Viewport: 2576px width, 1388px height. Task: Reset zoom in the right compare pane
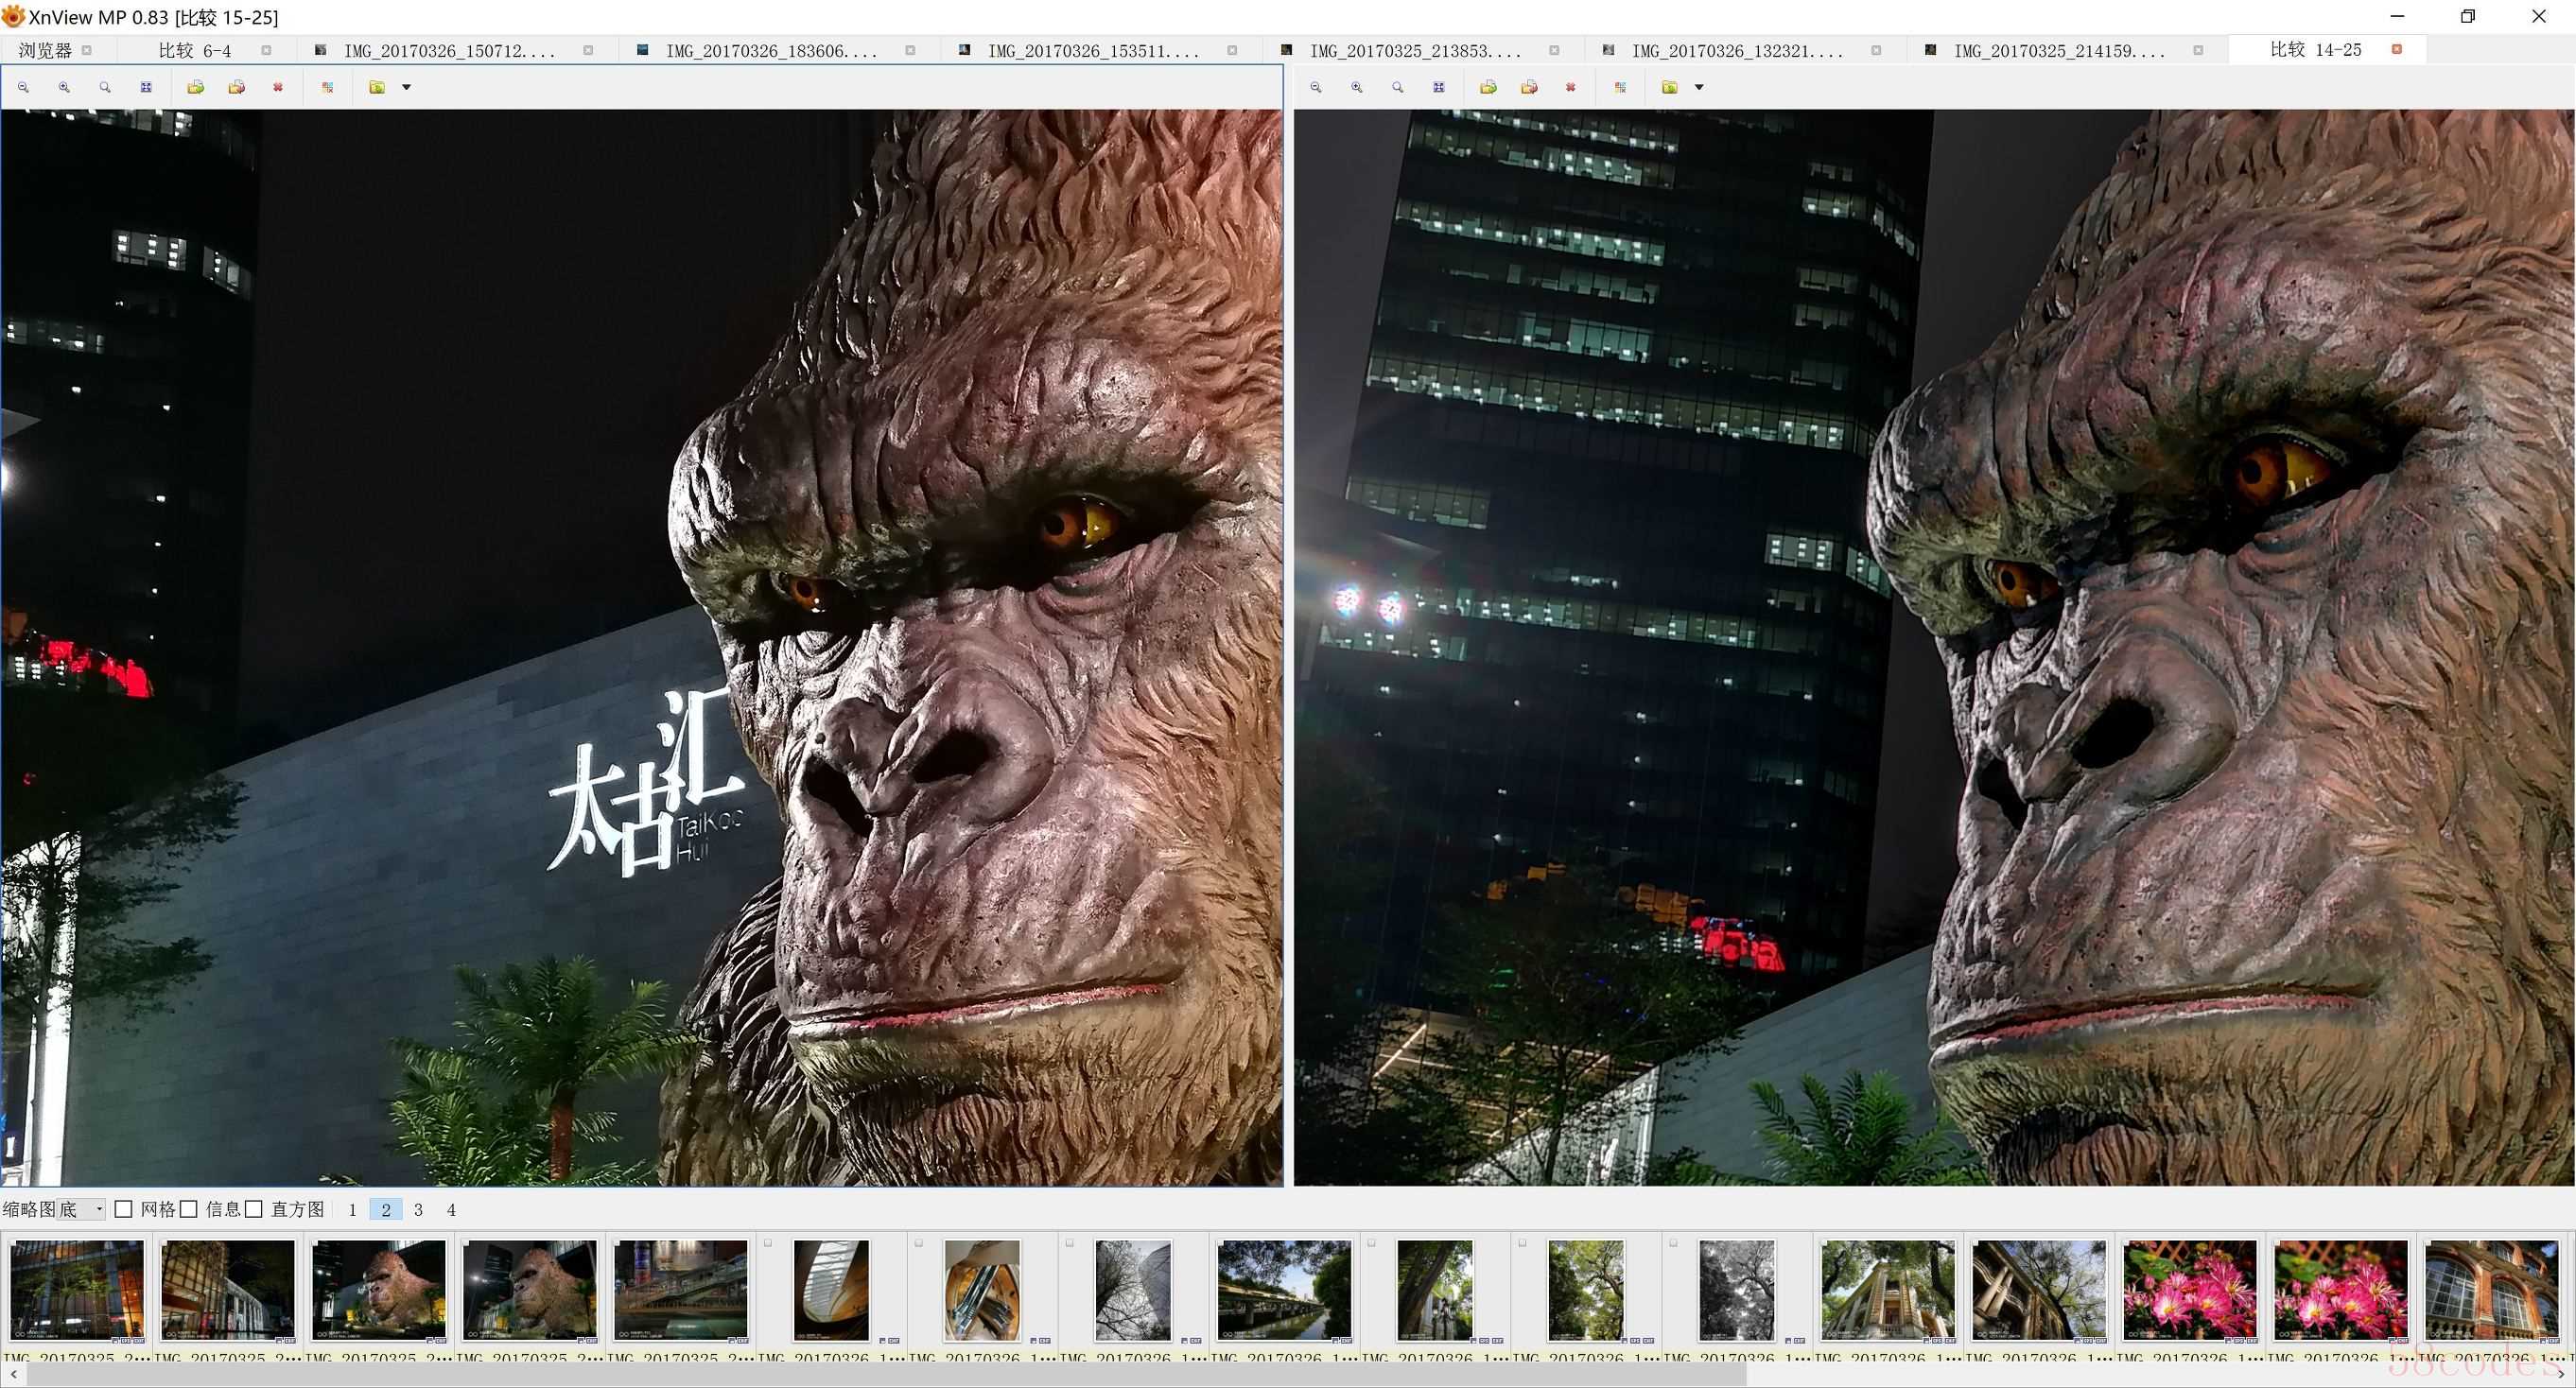pyautogui.click(x=1398, y=88)
